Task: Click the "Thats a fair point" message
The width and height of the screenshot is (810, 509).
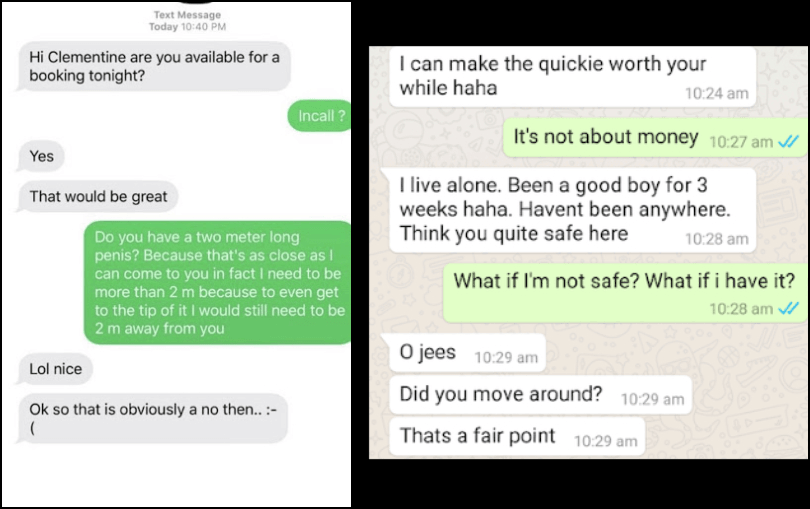Action: (517, 437)
